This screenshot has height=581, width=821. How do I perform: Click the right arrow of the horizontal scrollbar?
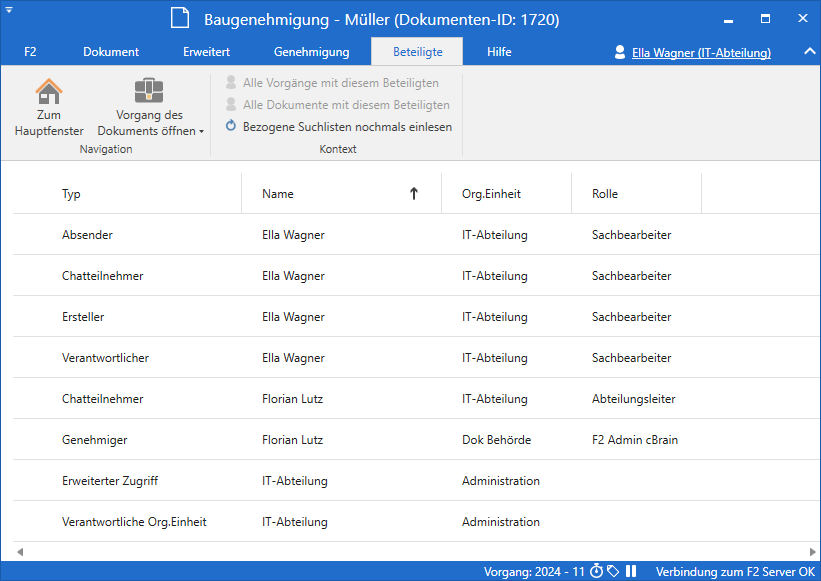pos(812,552)
